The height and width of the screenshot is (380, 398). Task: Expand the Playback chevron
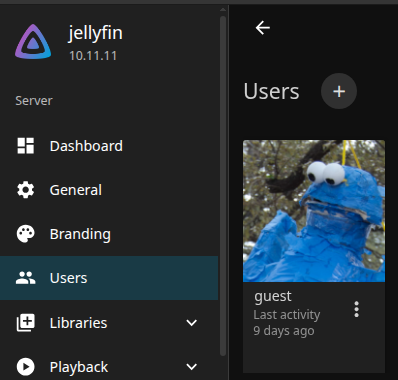[192, 367]
